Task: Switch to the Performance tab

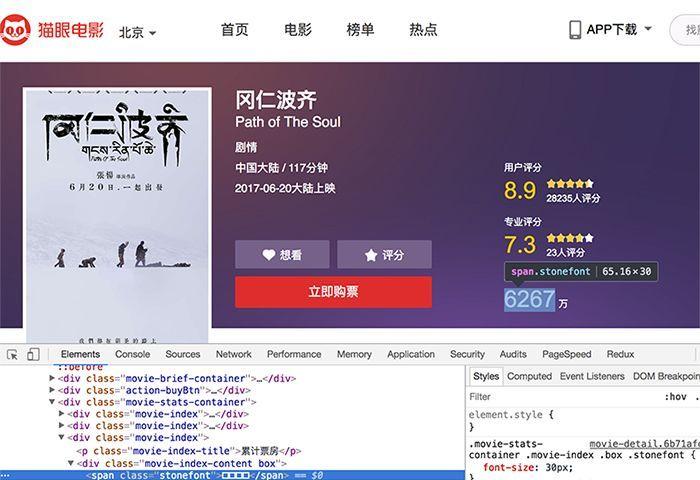Action: [x=294, y=354]
